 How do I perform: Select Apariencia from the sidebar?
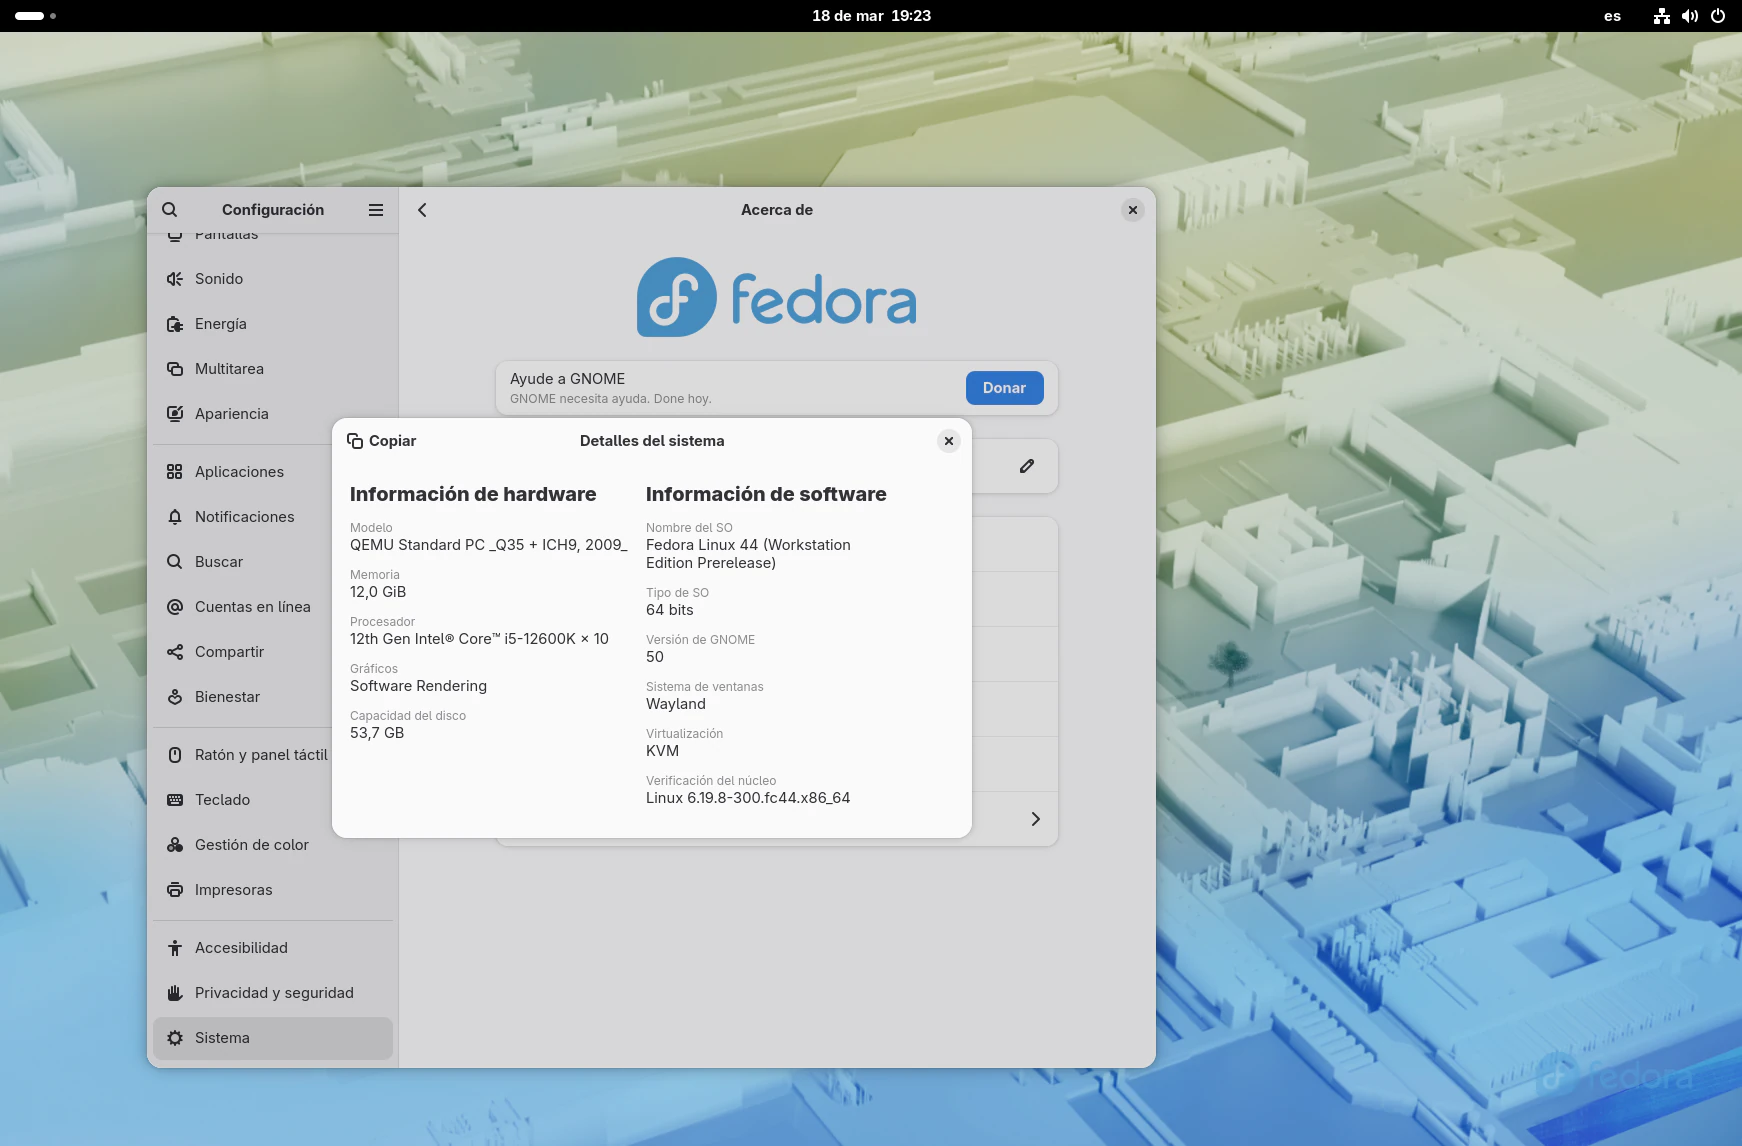click(x=231, y=414)
